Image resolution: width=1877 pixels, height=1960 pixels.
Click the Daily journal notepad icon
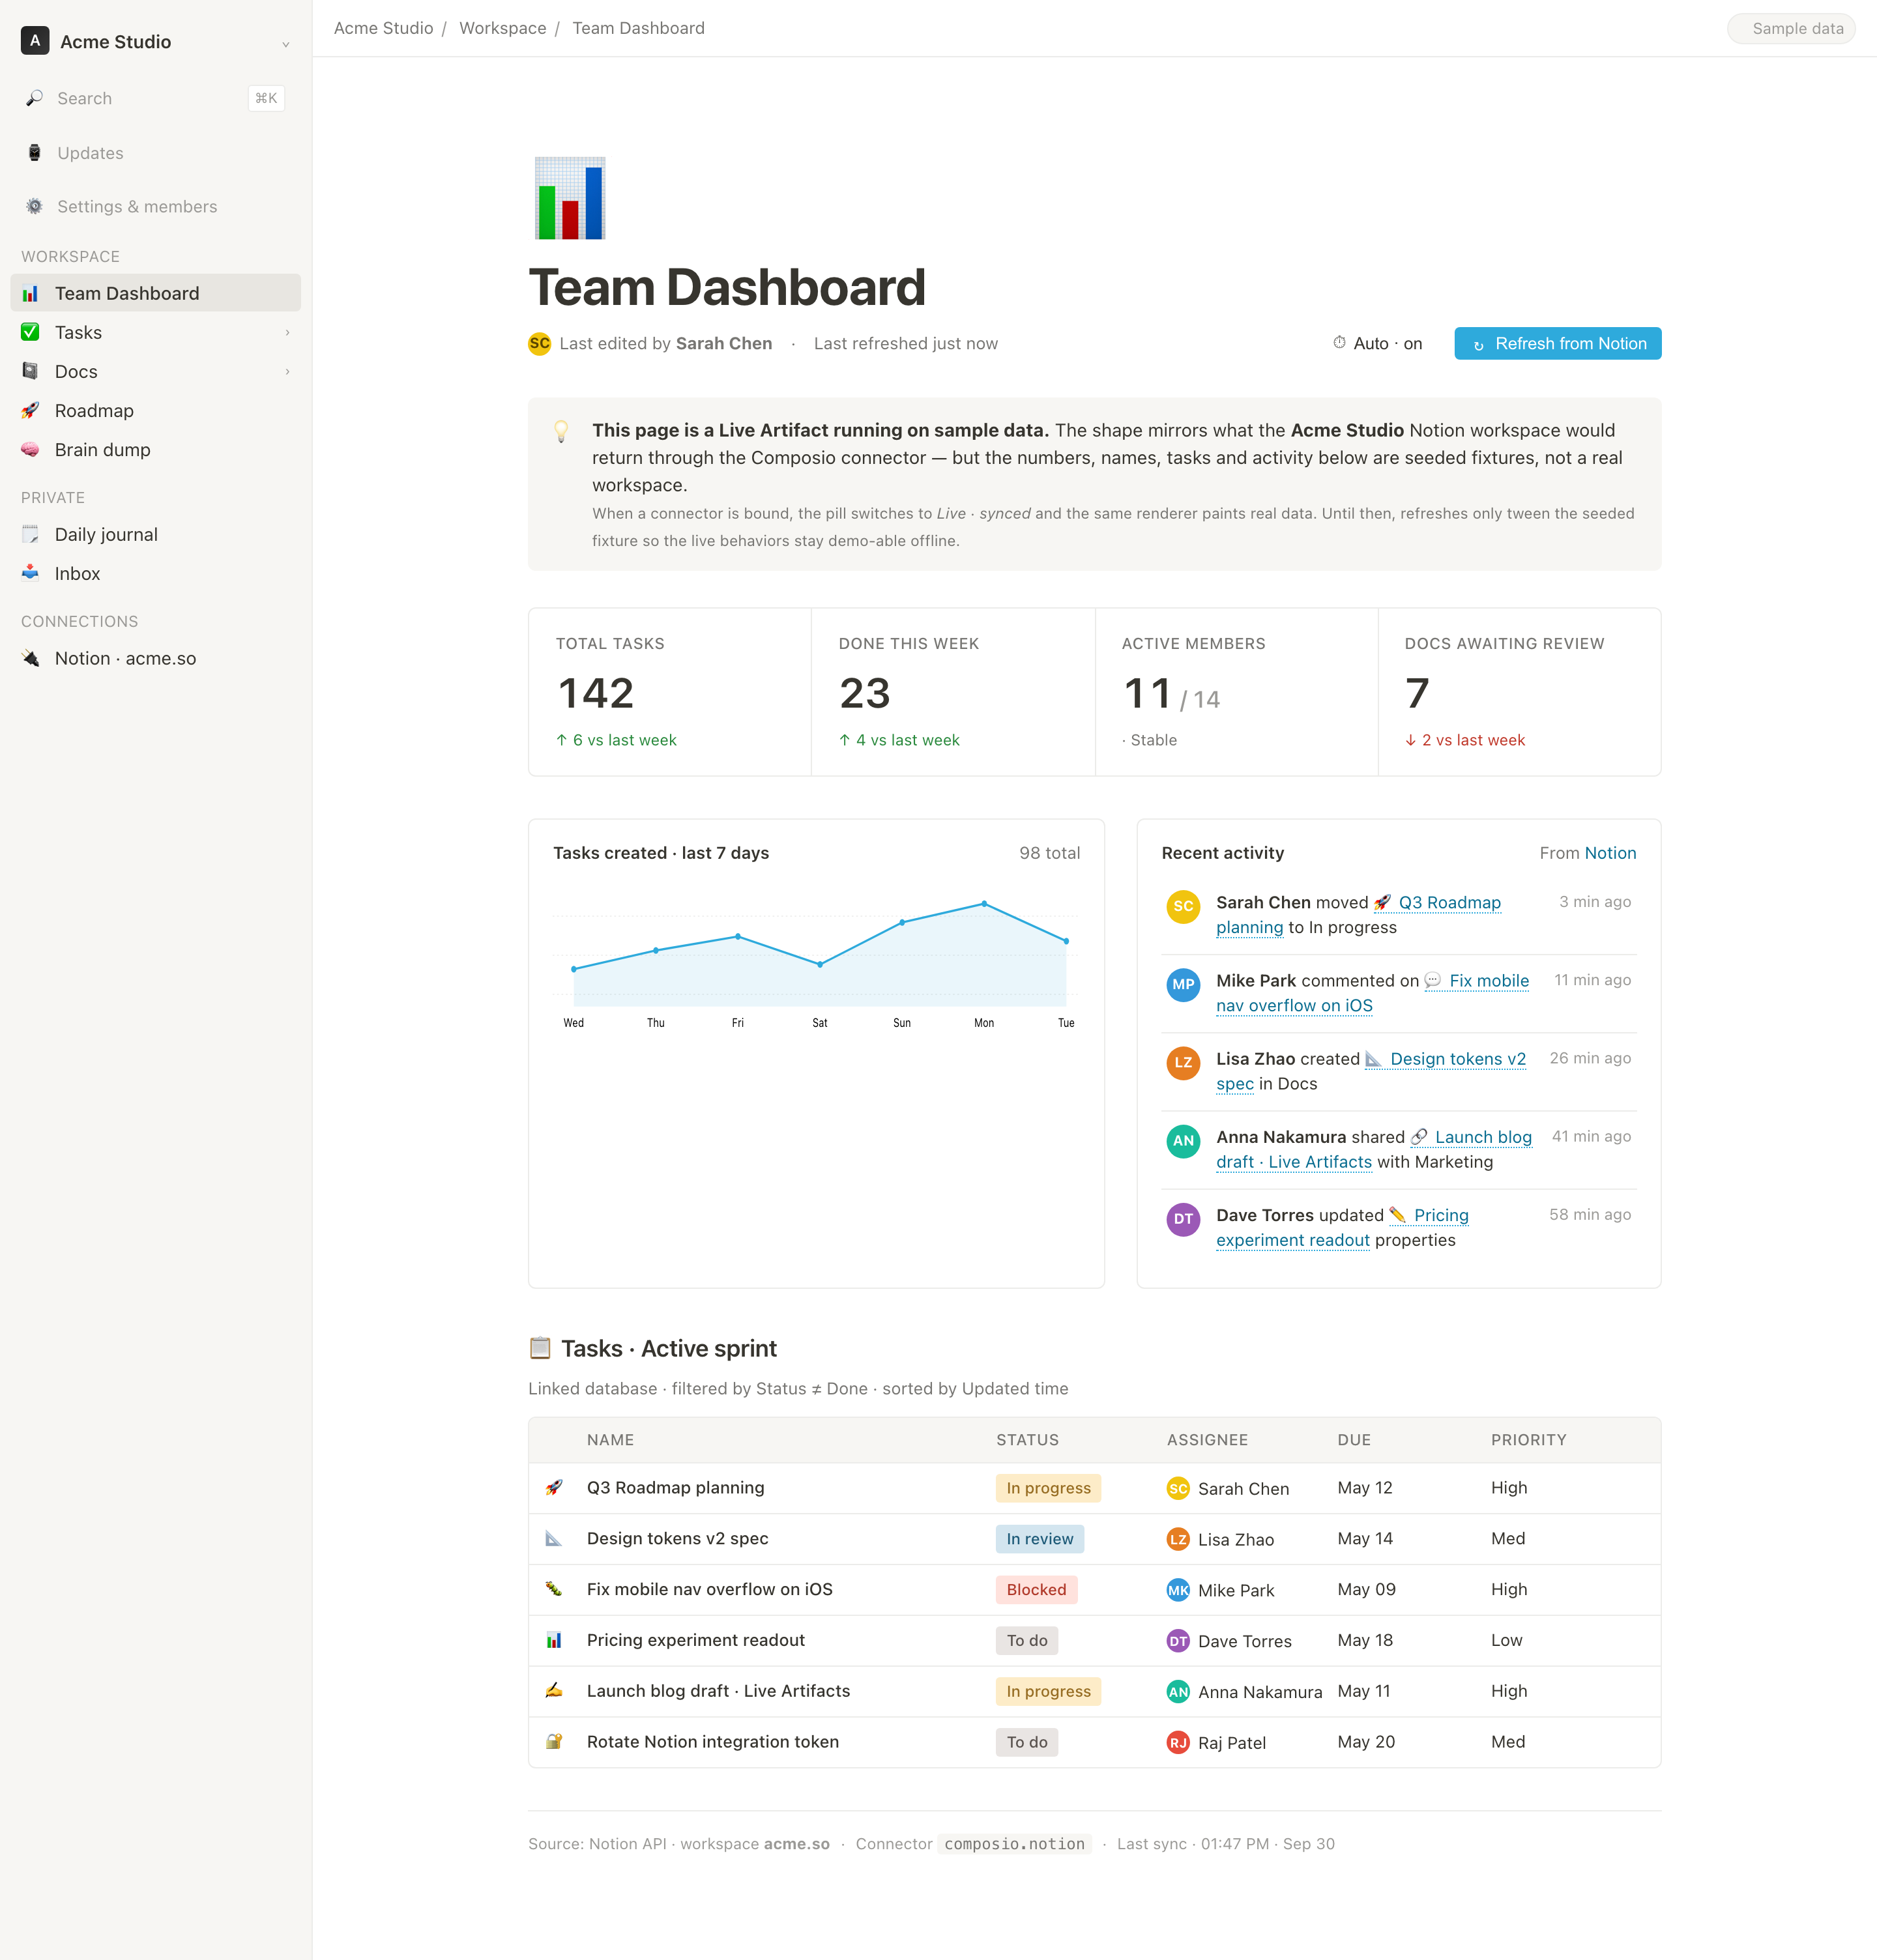click(31, 534)
